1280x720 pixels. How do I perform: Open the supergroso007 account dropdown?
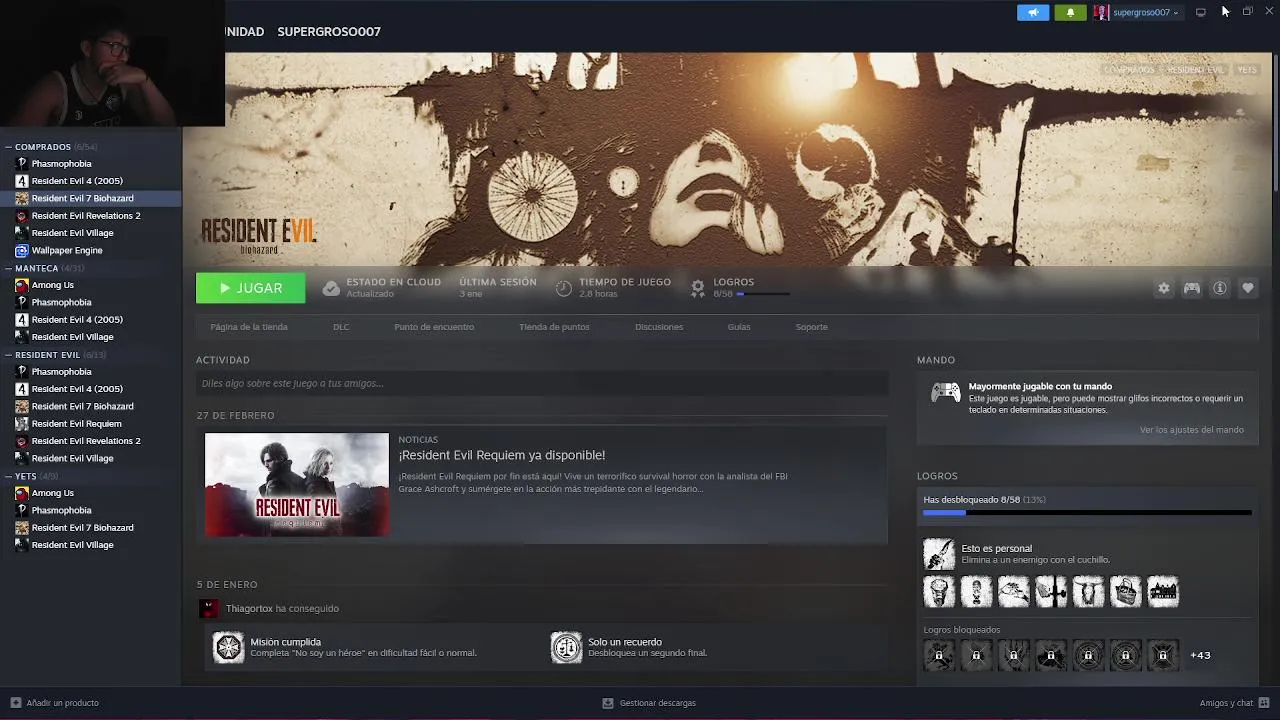[1146, 12]
